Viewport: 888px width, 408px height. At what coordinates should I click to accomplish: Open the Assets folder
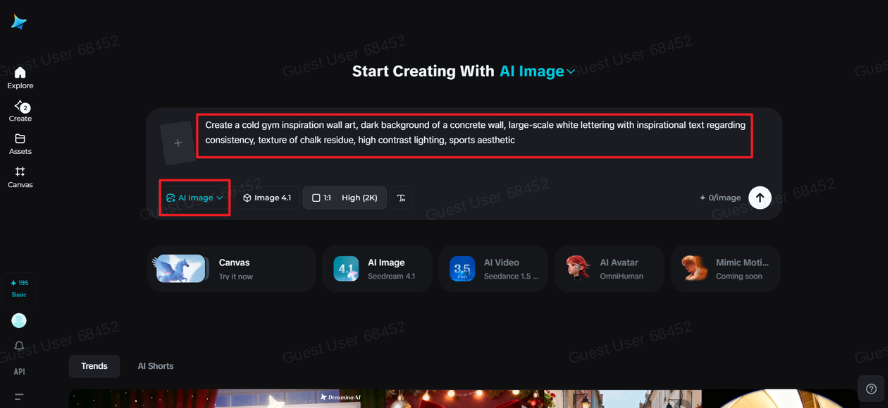20,144
